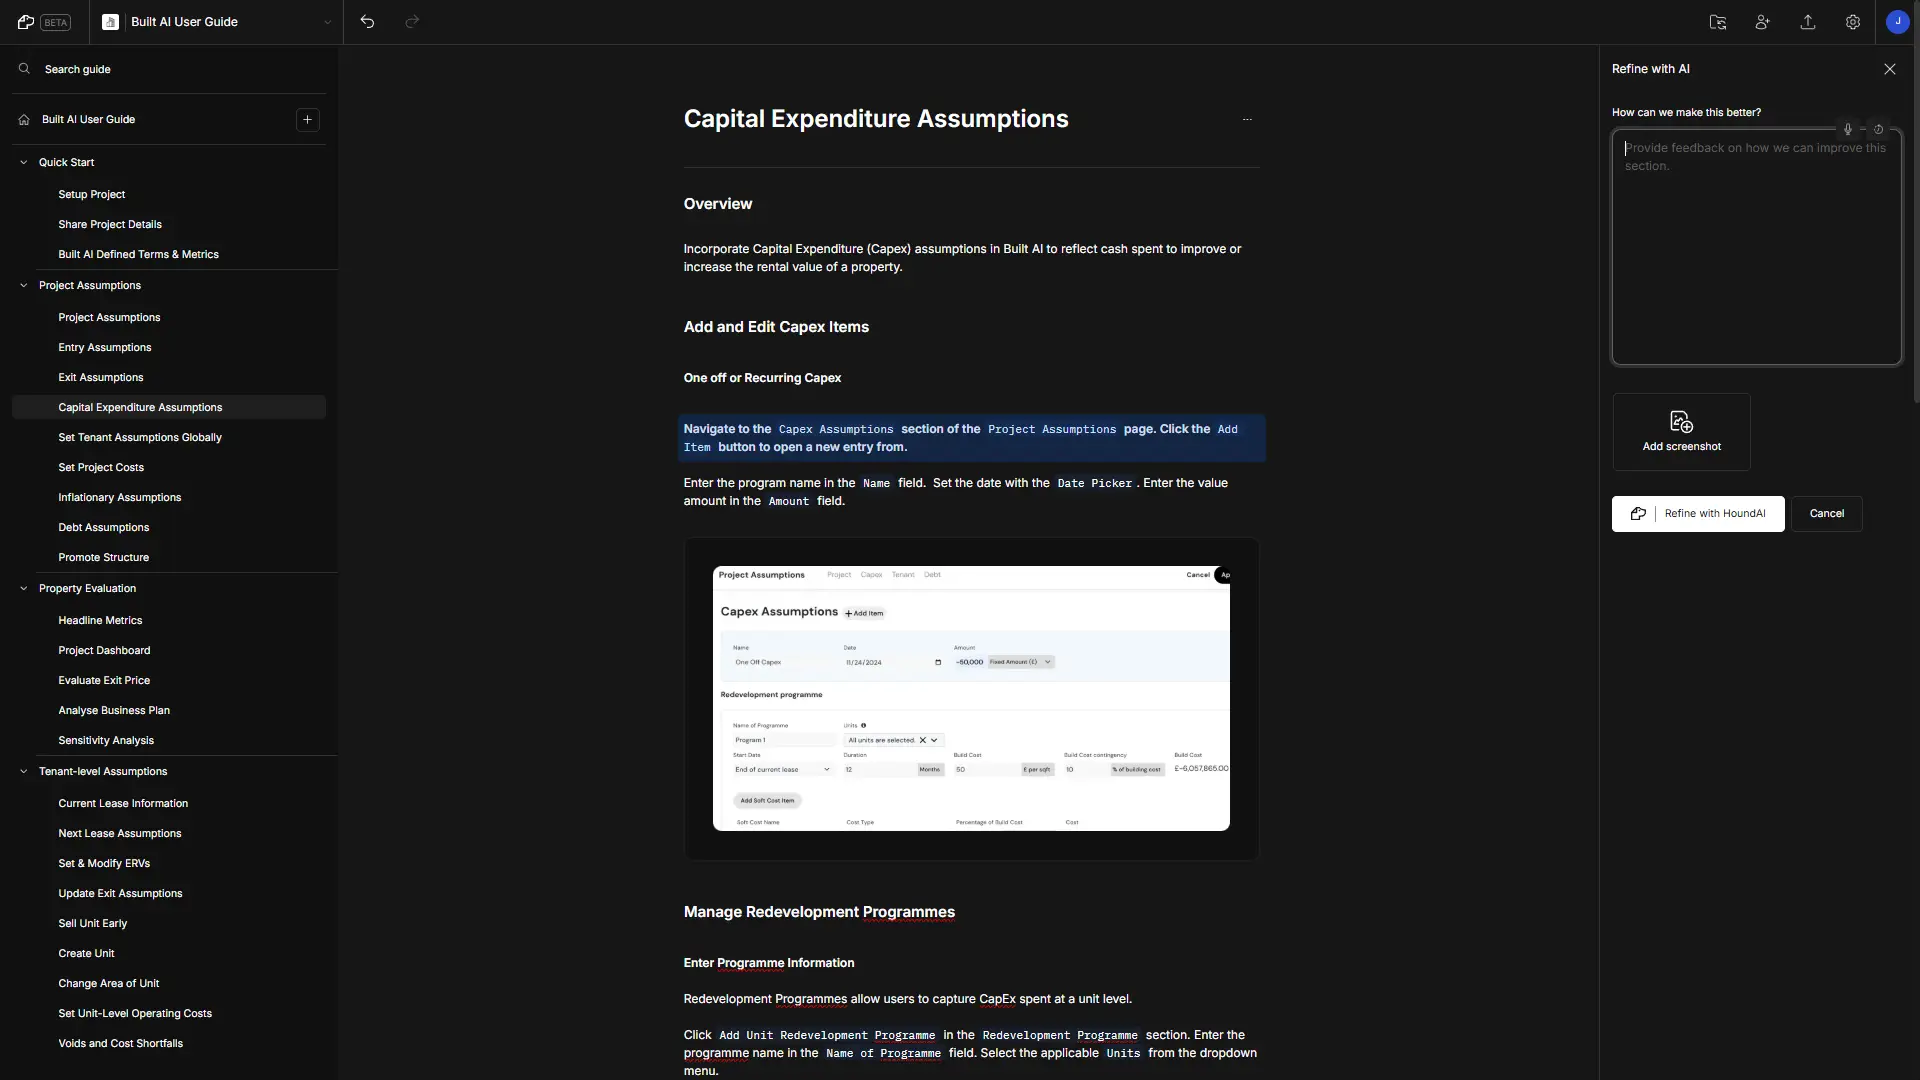Image resolution: width=1920 pixels, height=1080 pixels.
Task: Click the redo arrow icon
Action: point(410,21)
